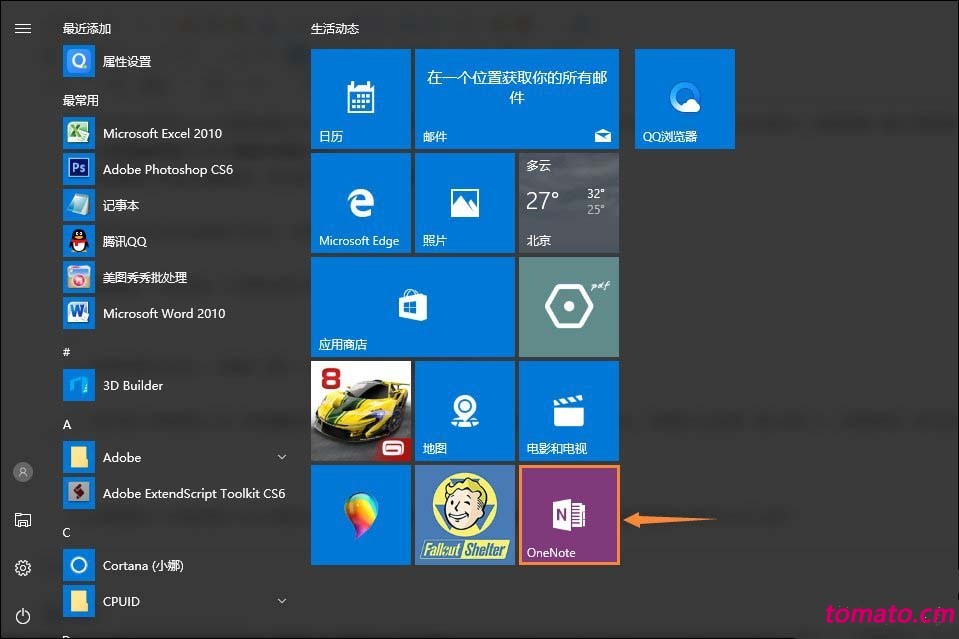The image size is (959, 639).
Task: Click the 'C' section letter header
Action: click(67, 533)
